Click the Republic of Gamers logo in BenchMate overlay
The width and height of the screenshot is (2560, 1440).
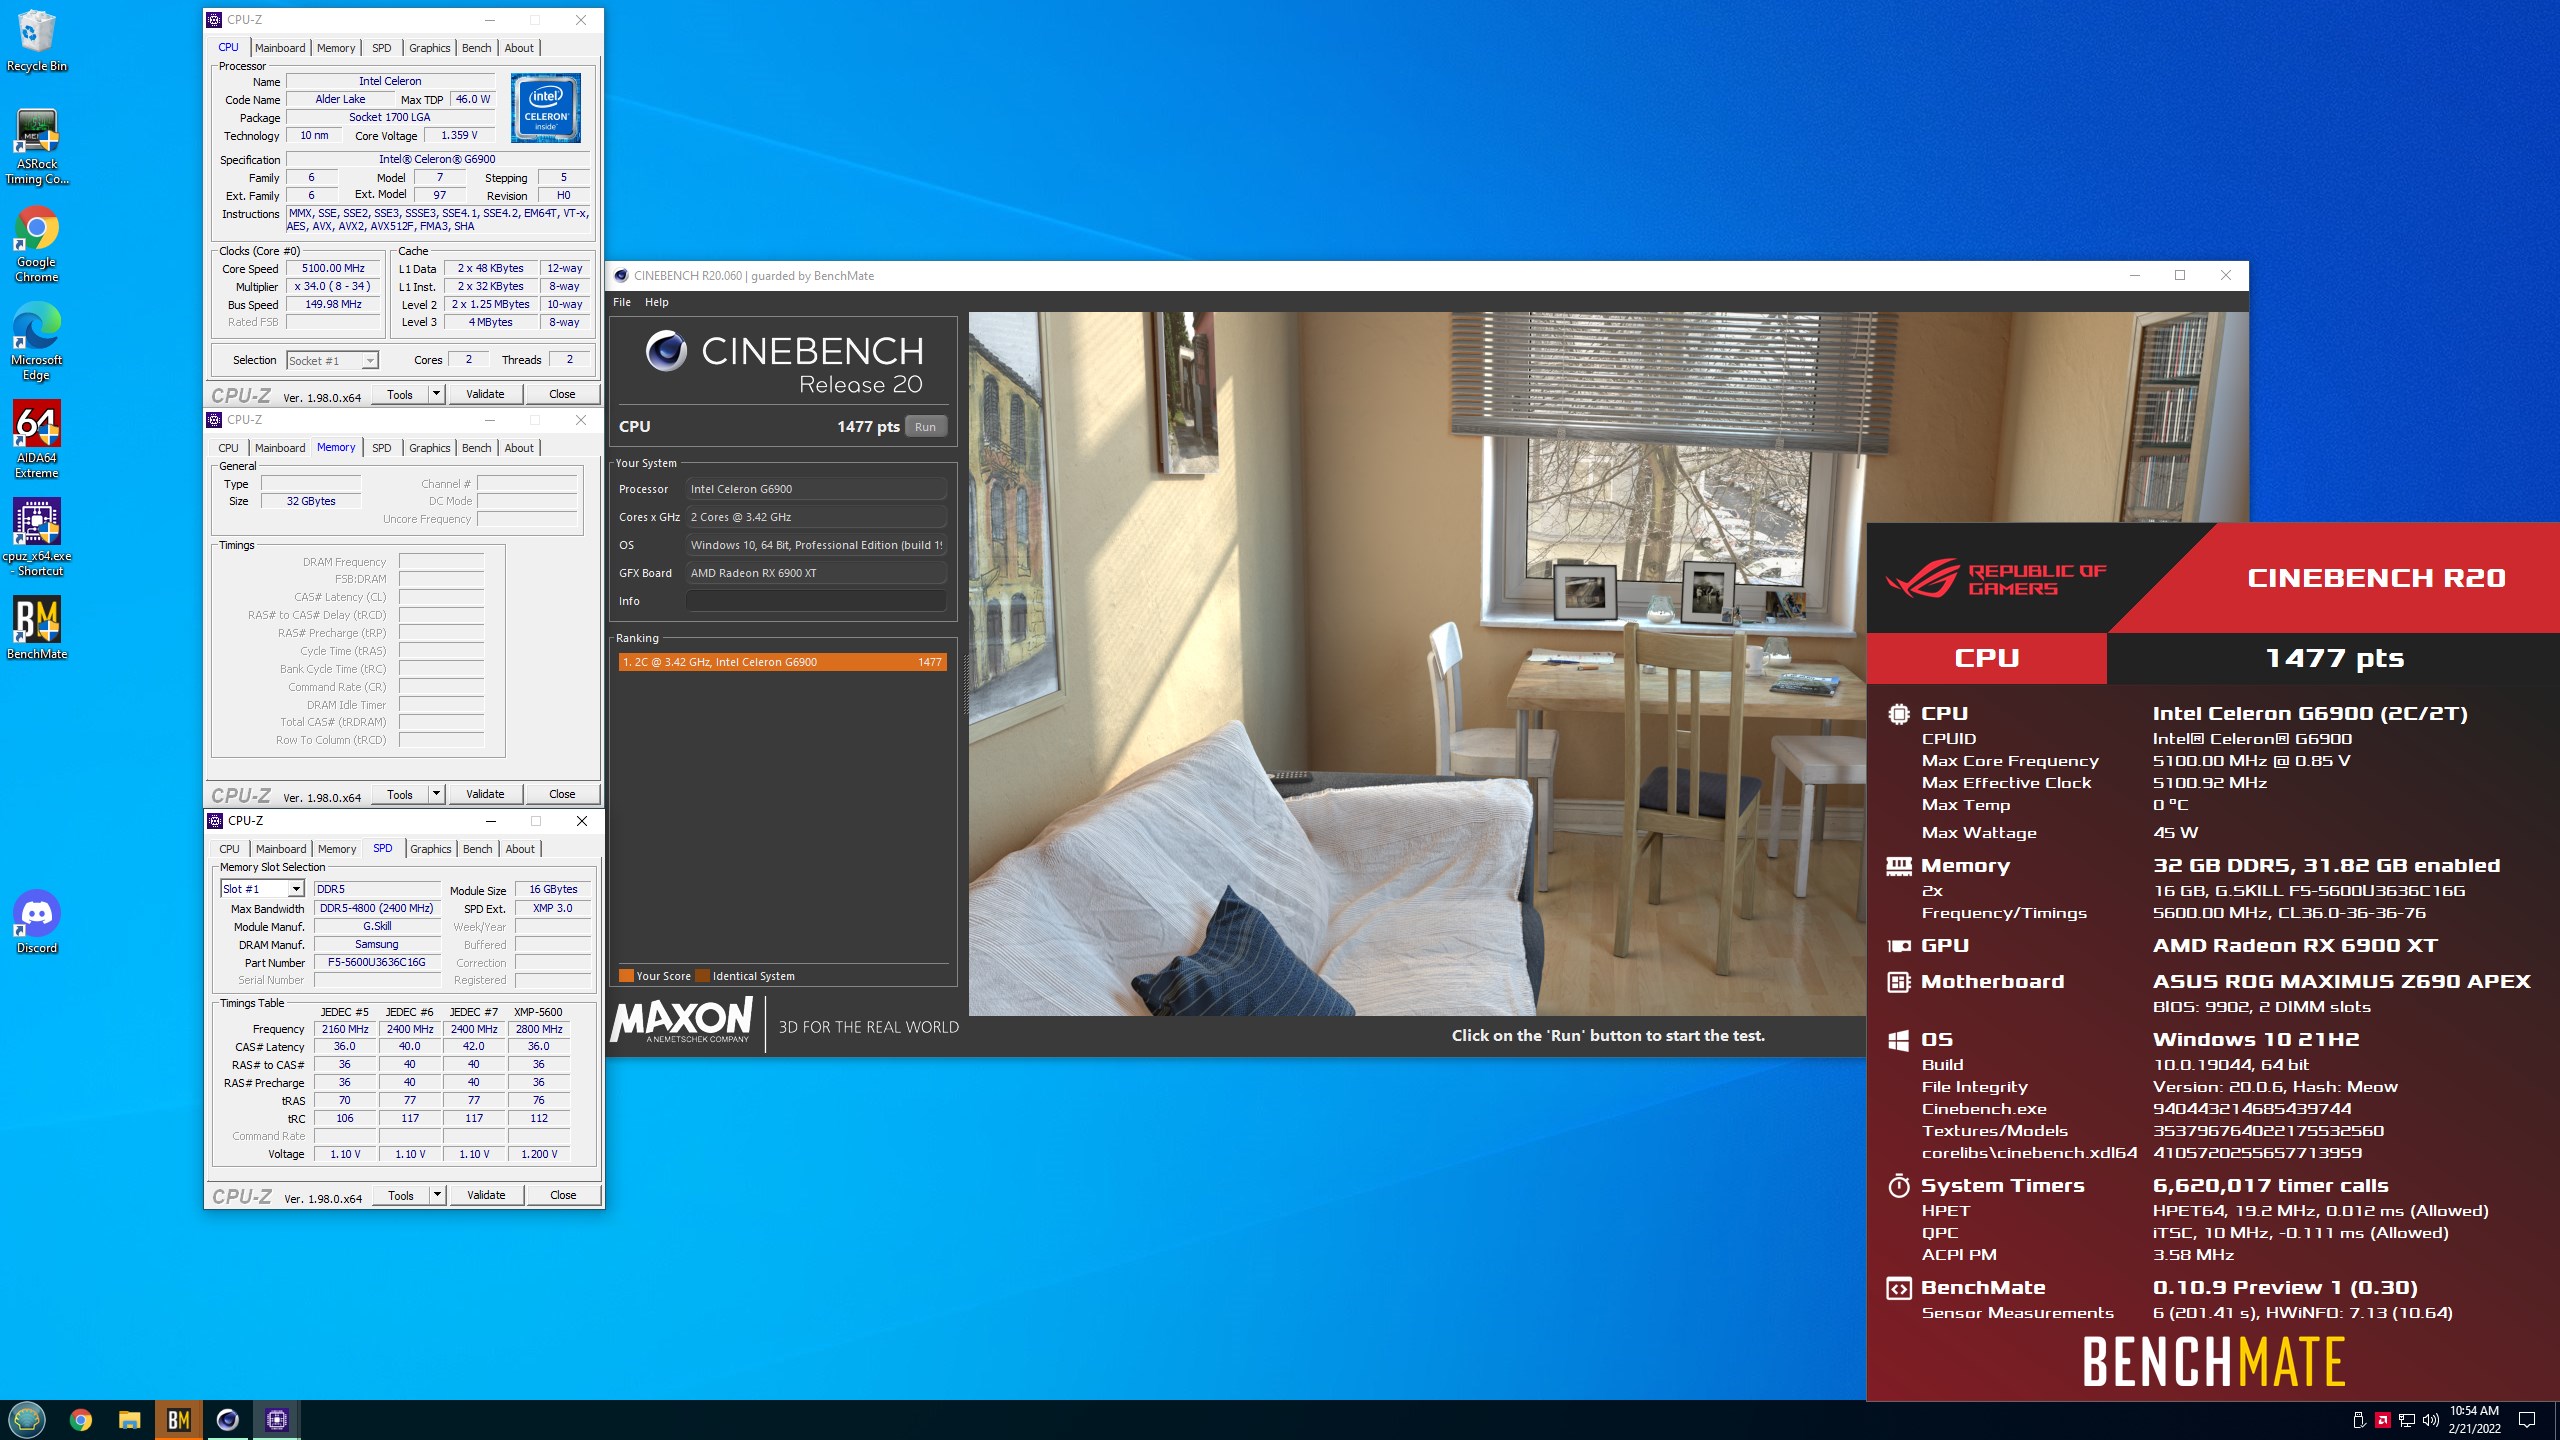pyautogui.click(x=1995, y=579)
